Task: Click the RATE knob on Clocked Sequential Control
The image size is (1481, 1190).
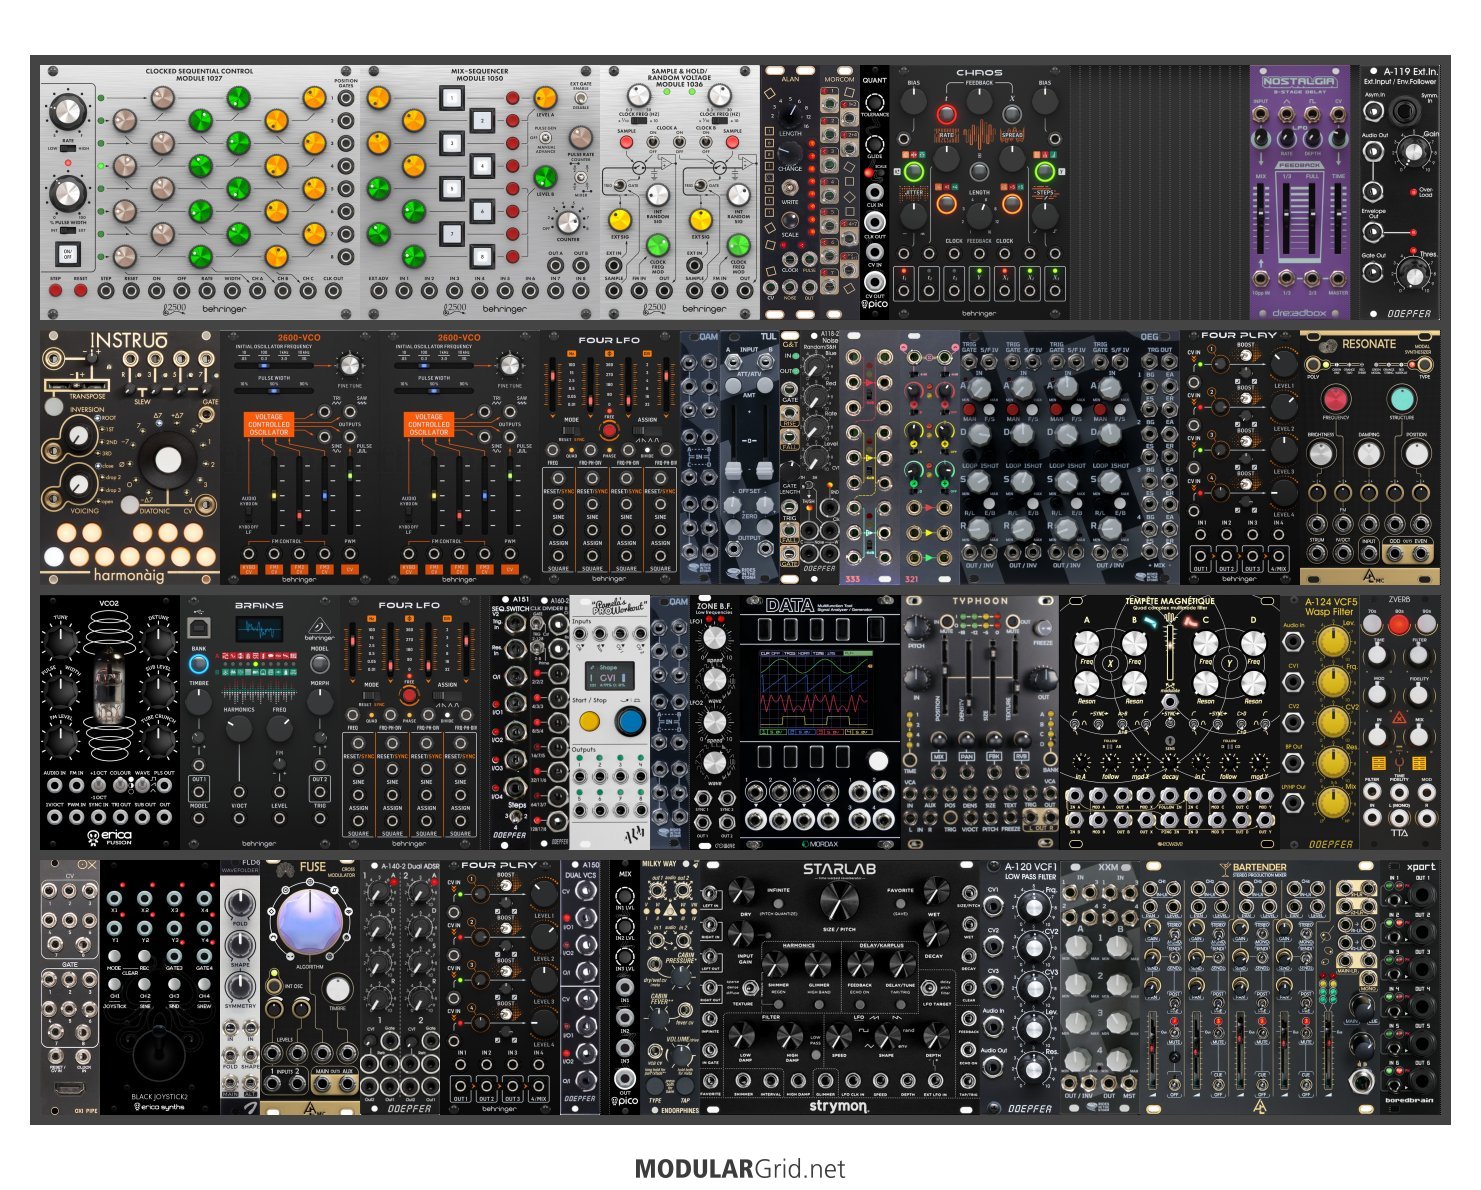Action: point(67,112)
